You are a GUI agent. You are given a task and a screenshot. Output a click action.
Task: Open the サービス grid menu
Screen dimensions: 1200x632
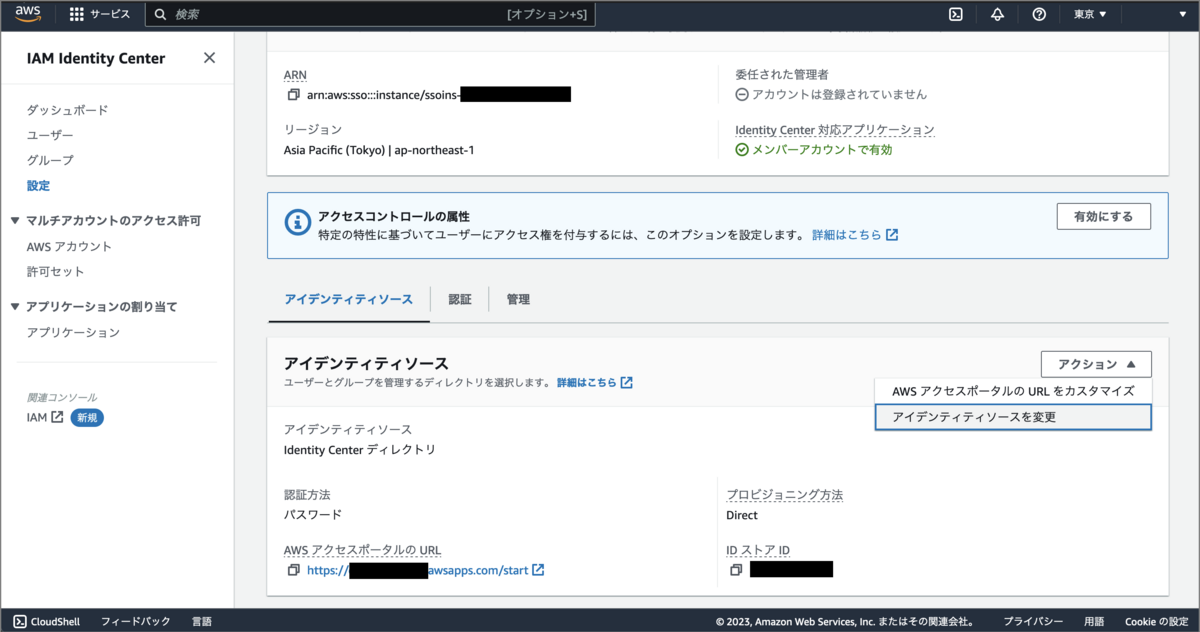(99, 14)
